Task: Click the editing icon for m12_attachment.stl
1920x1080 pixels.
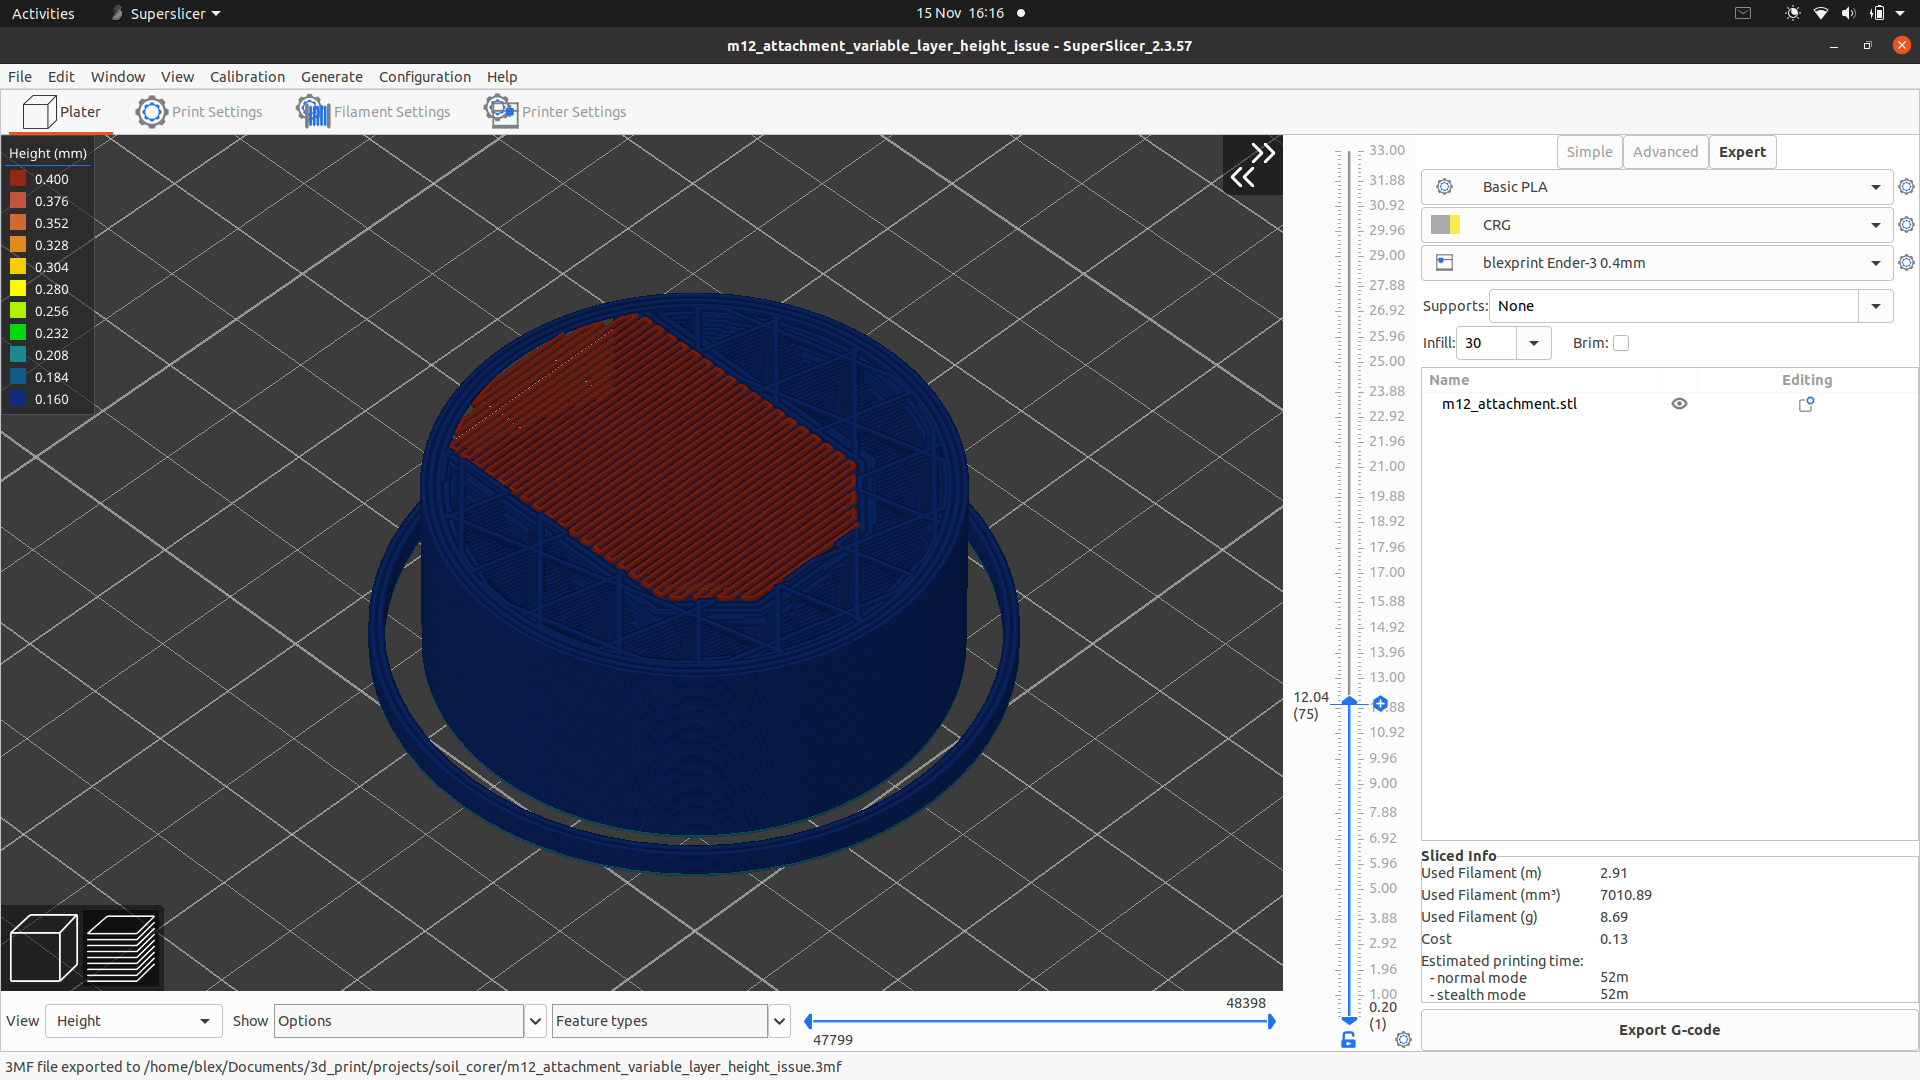Action: pos(1806,404)
